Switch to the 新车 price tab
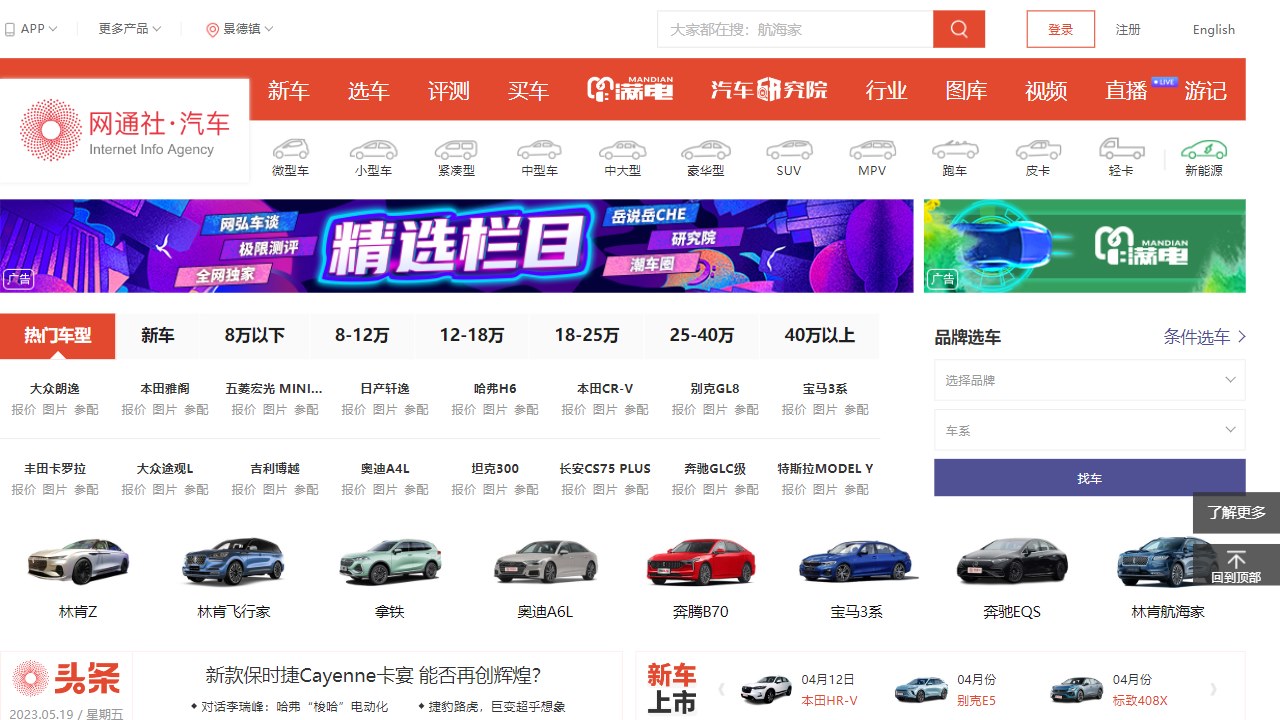Viewport: 1280px width, 720px height. (158, 336)
